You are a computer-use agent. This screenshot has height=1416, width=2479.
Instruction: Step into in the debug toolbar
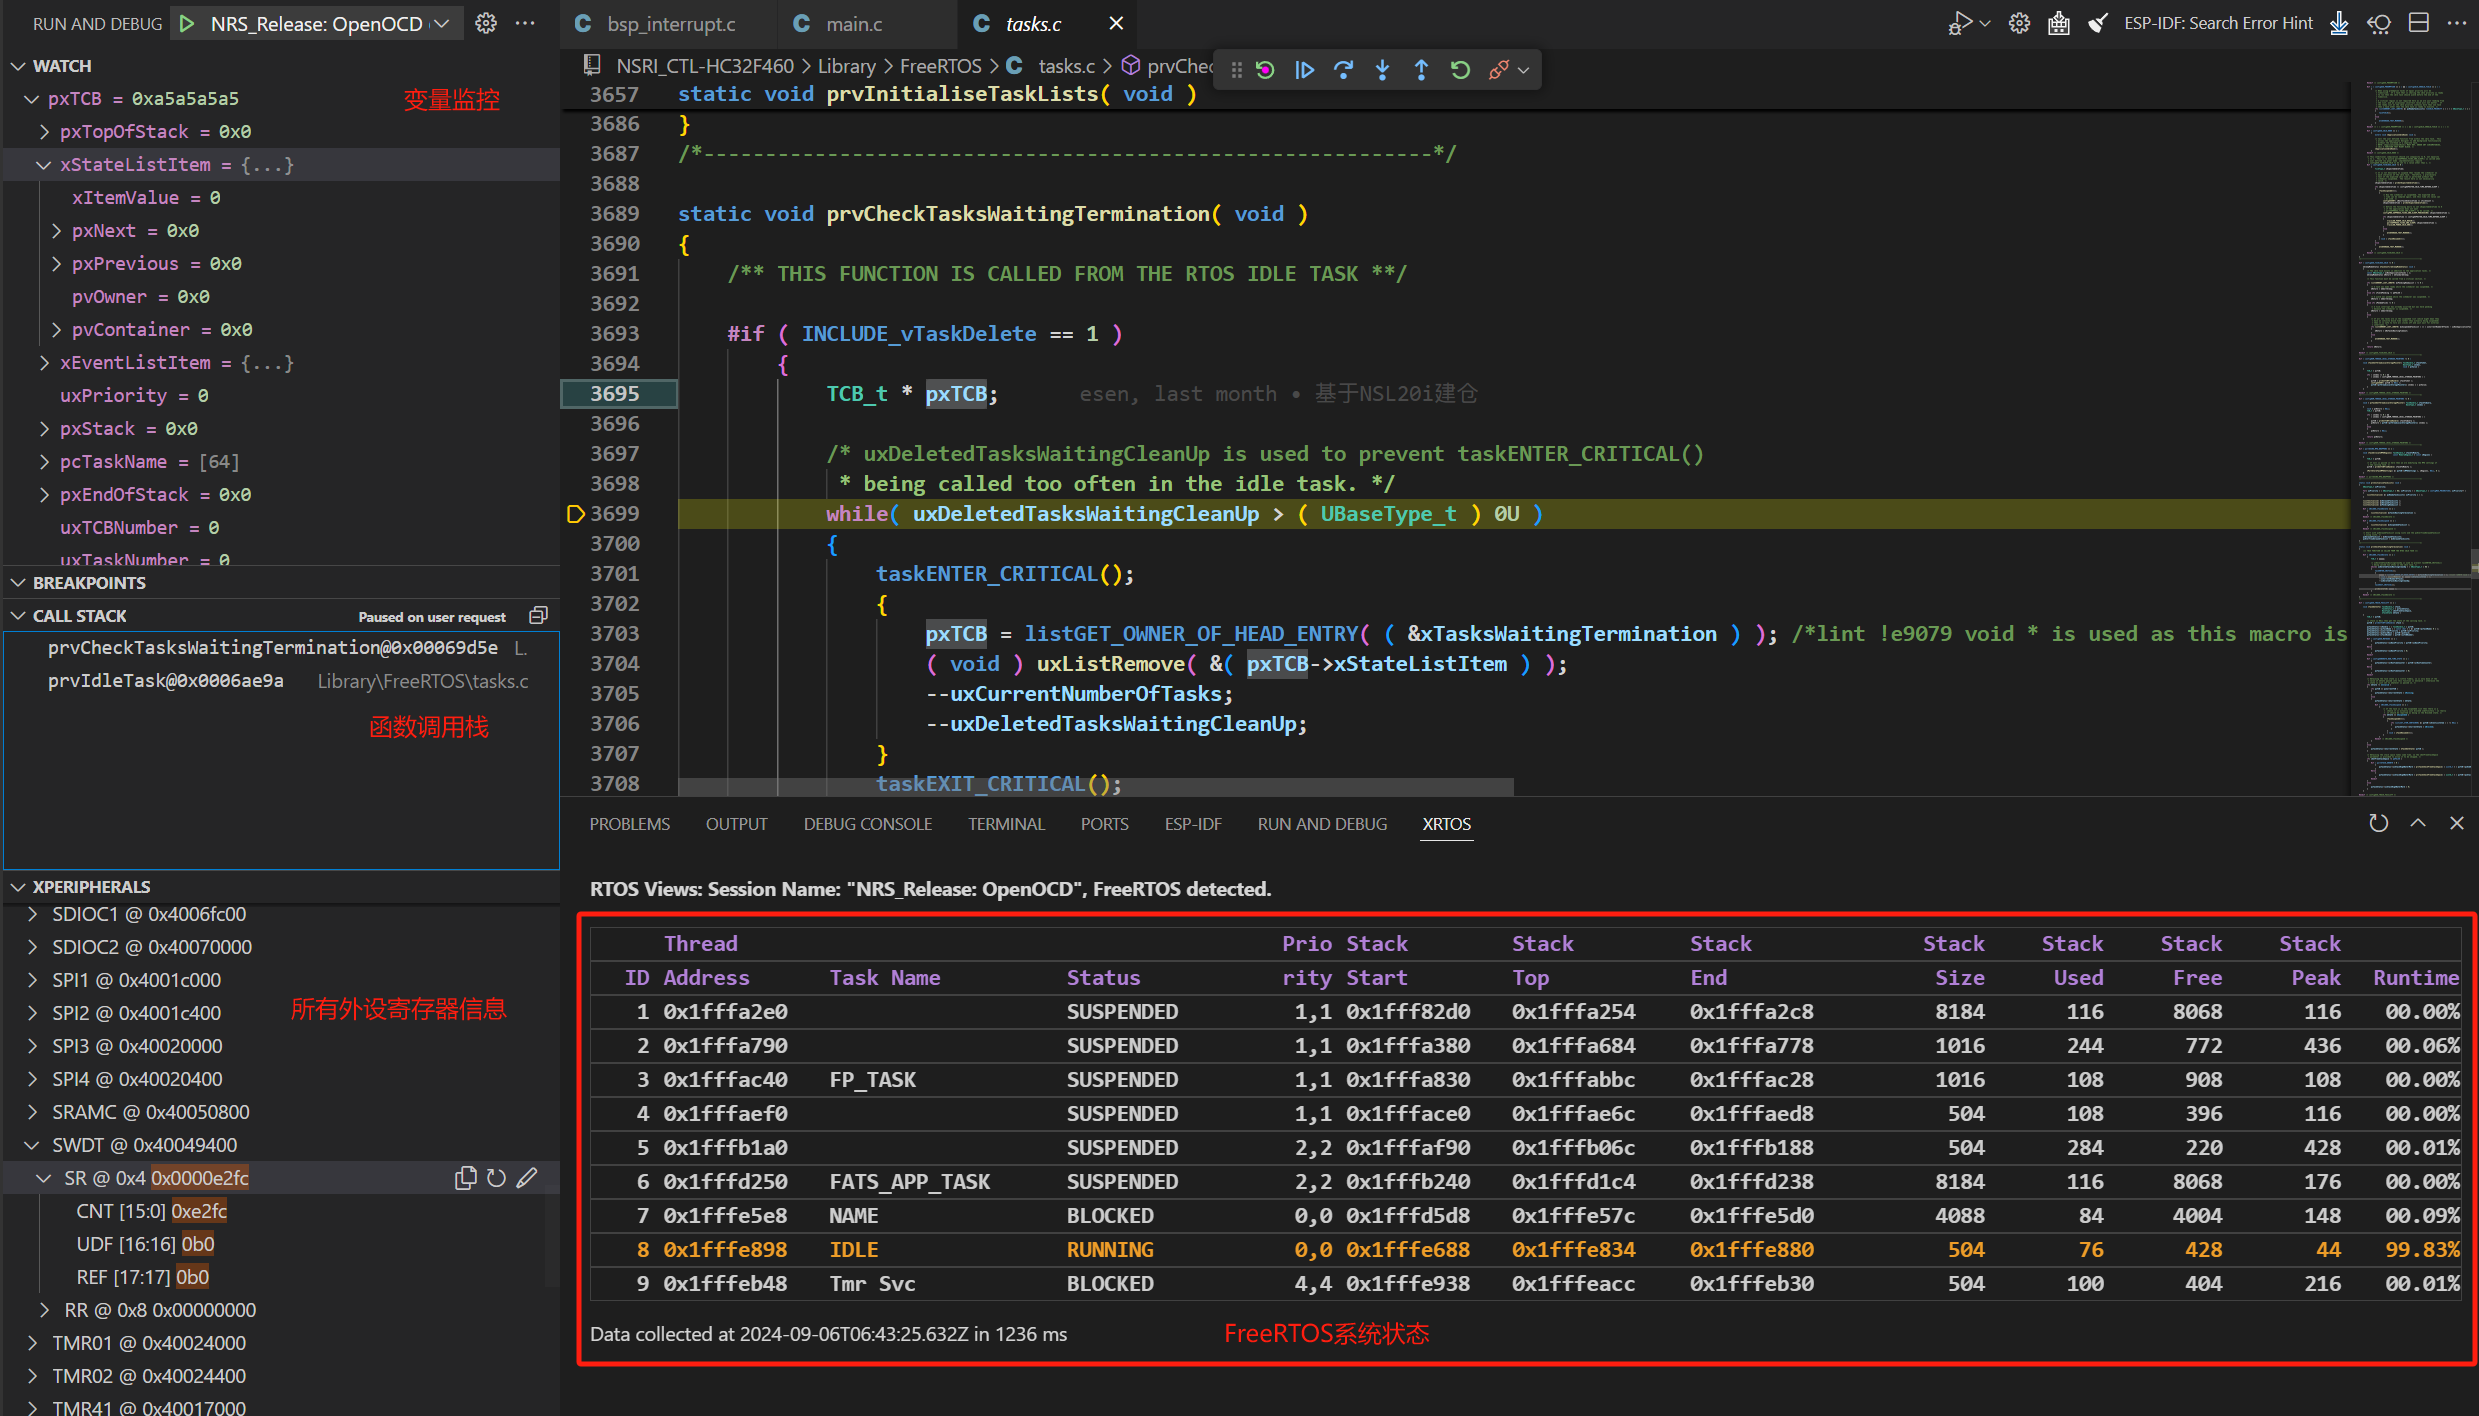1382,70
